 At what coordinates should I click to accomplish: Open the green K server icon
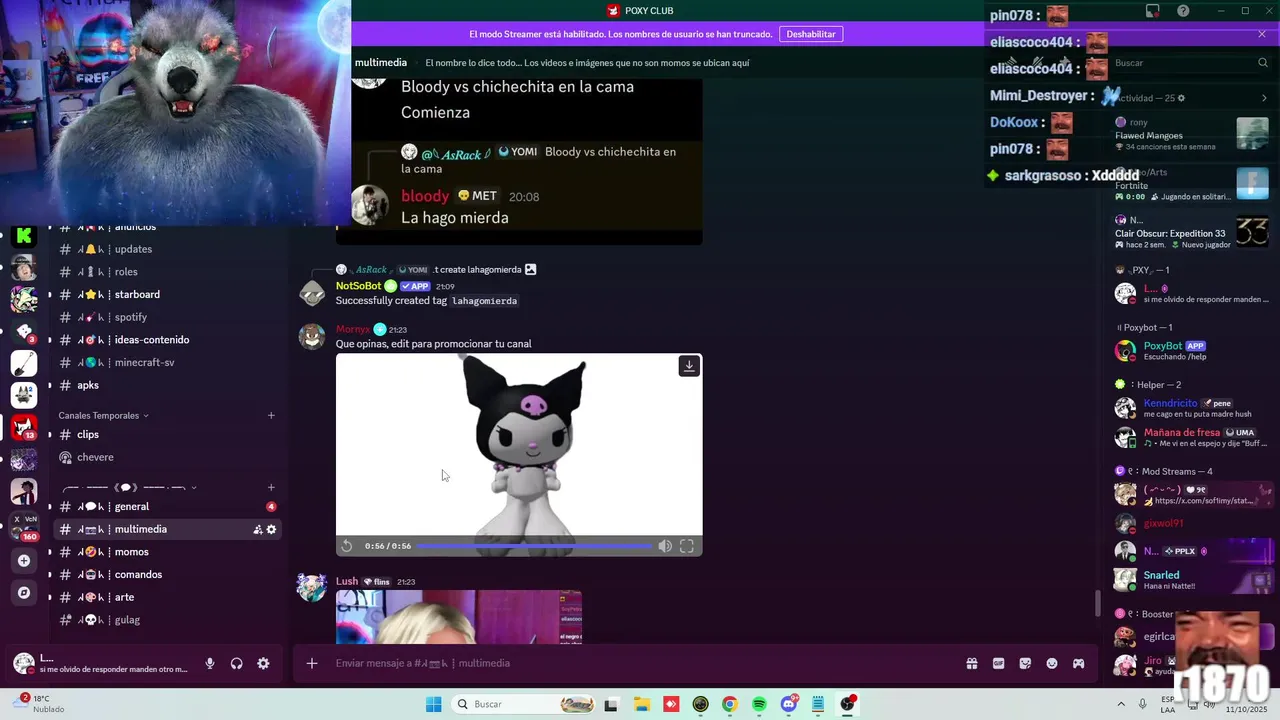24,236
